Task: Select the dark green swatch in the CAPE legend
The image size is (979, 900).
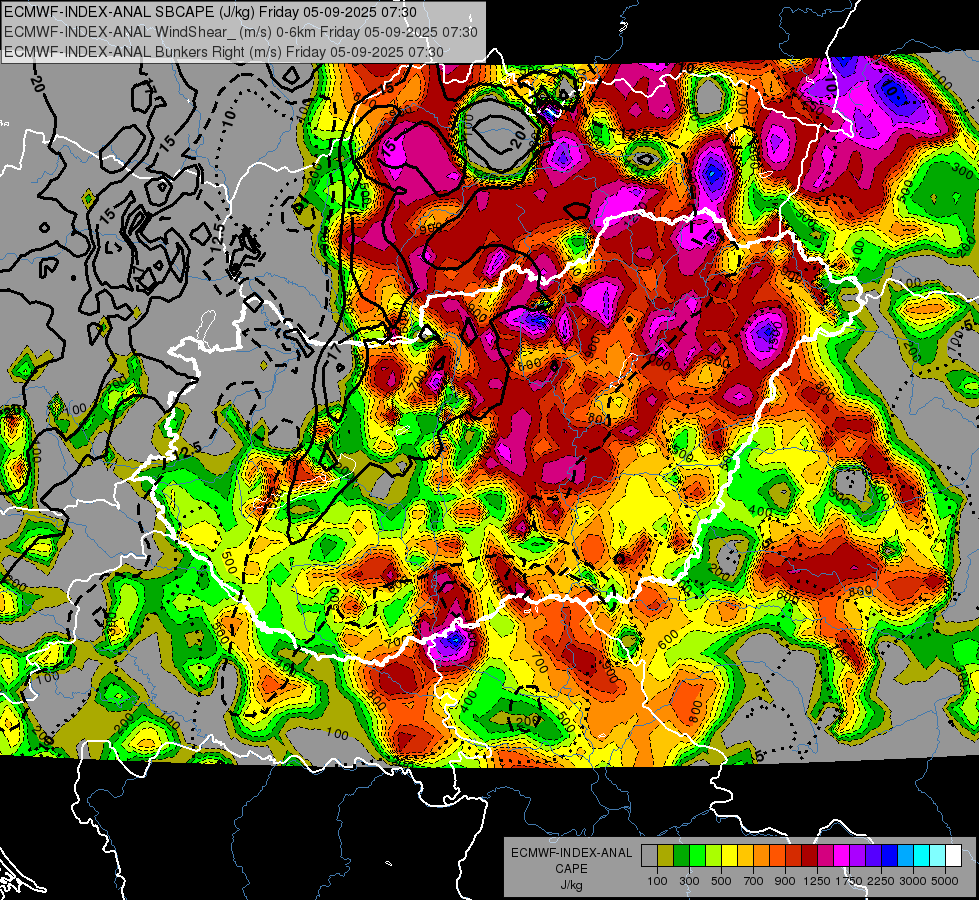Action: pos(681,856)
